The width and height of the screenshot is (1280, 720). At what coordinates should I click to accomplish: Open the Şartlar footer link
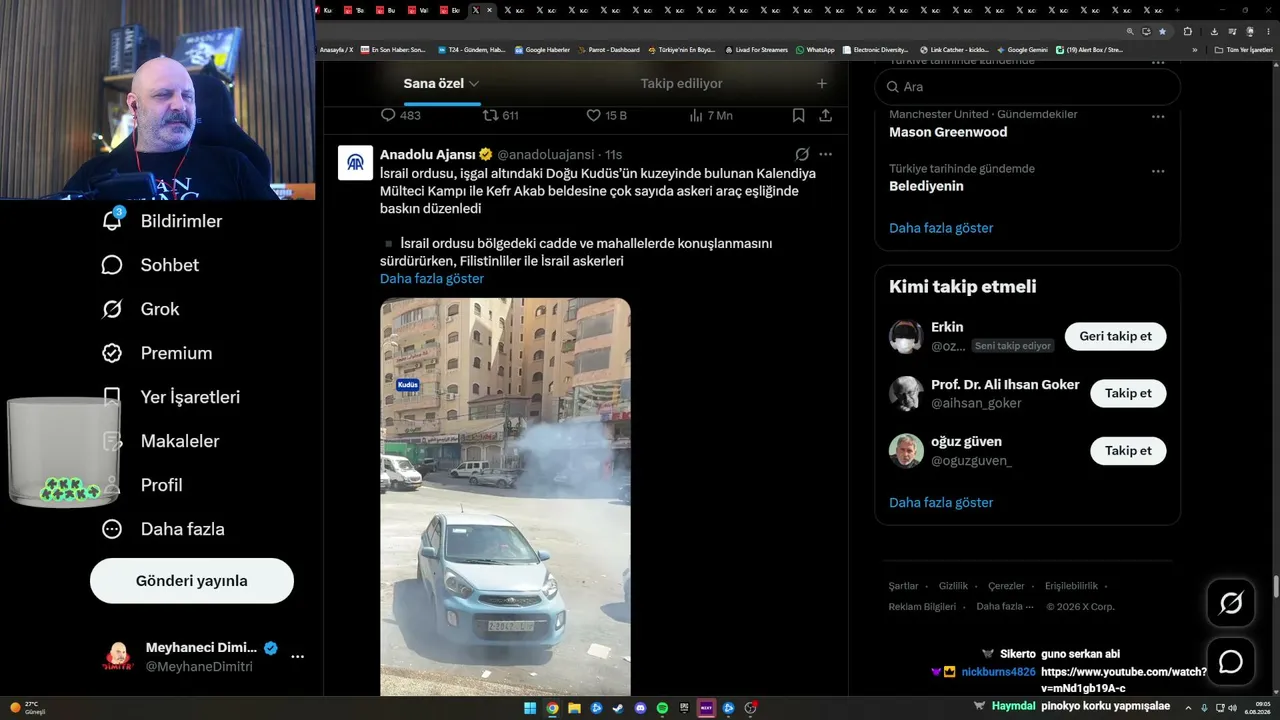point(903,586)
